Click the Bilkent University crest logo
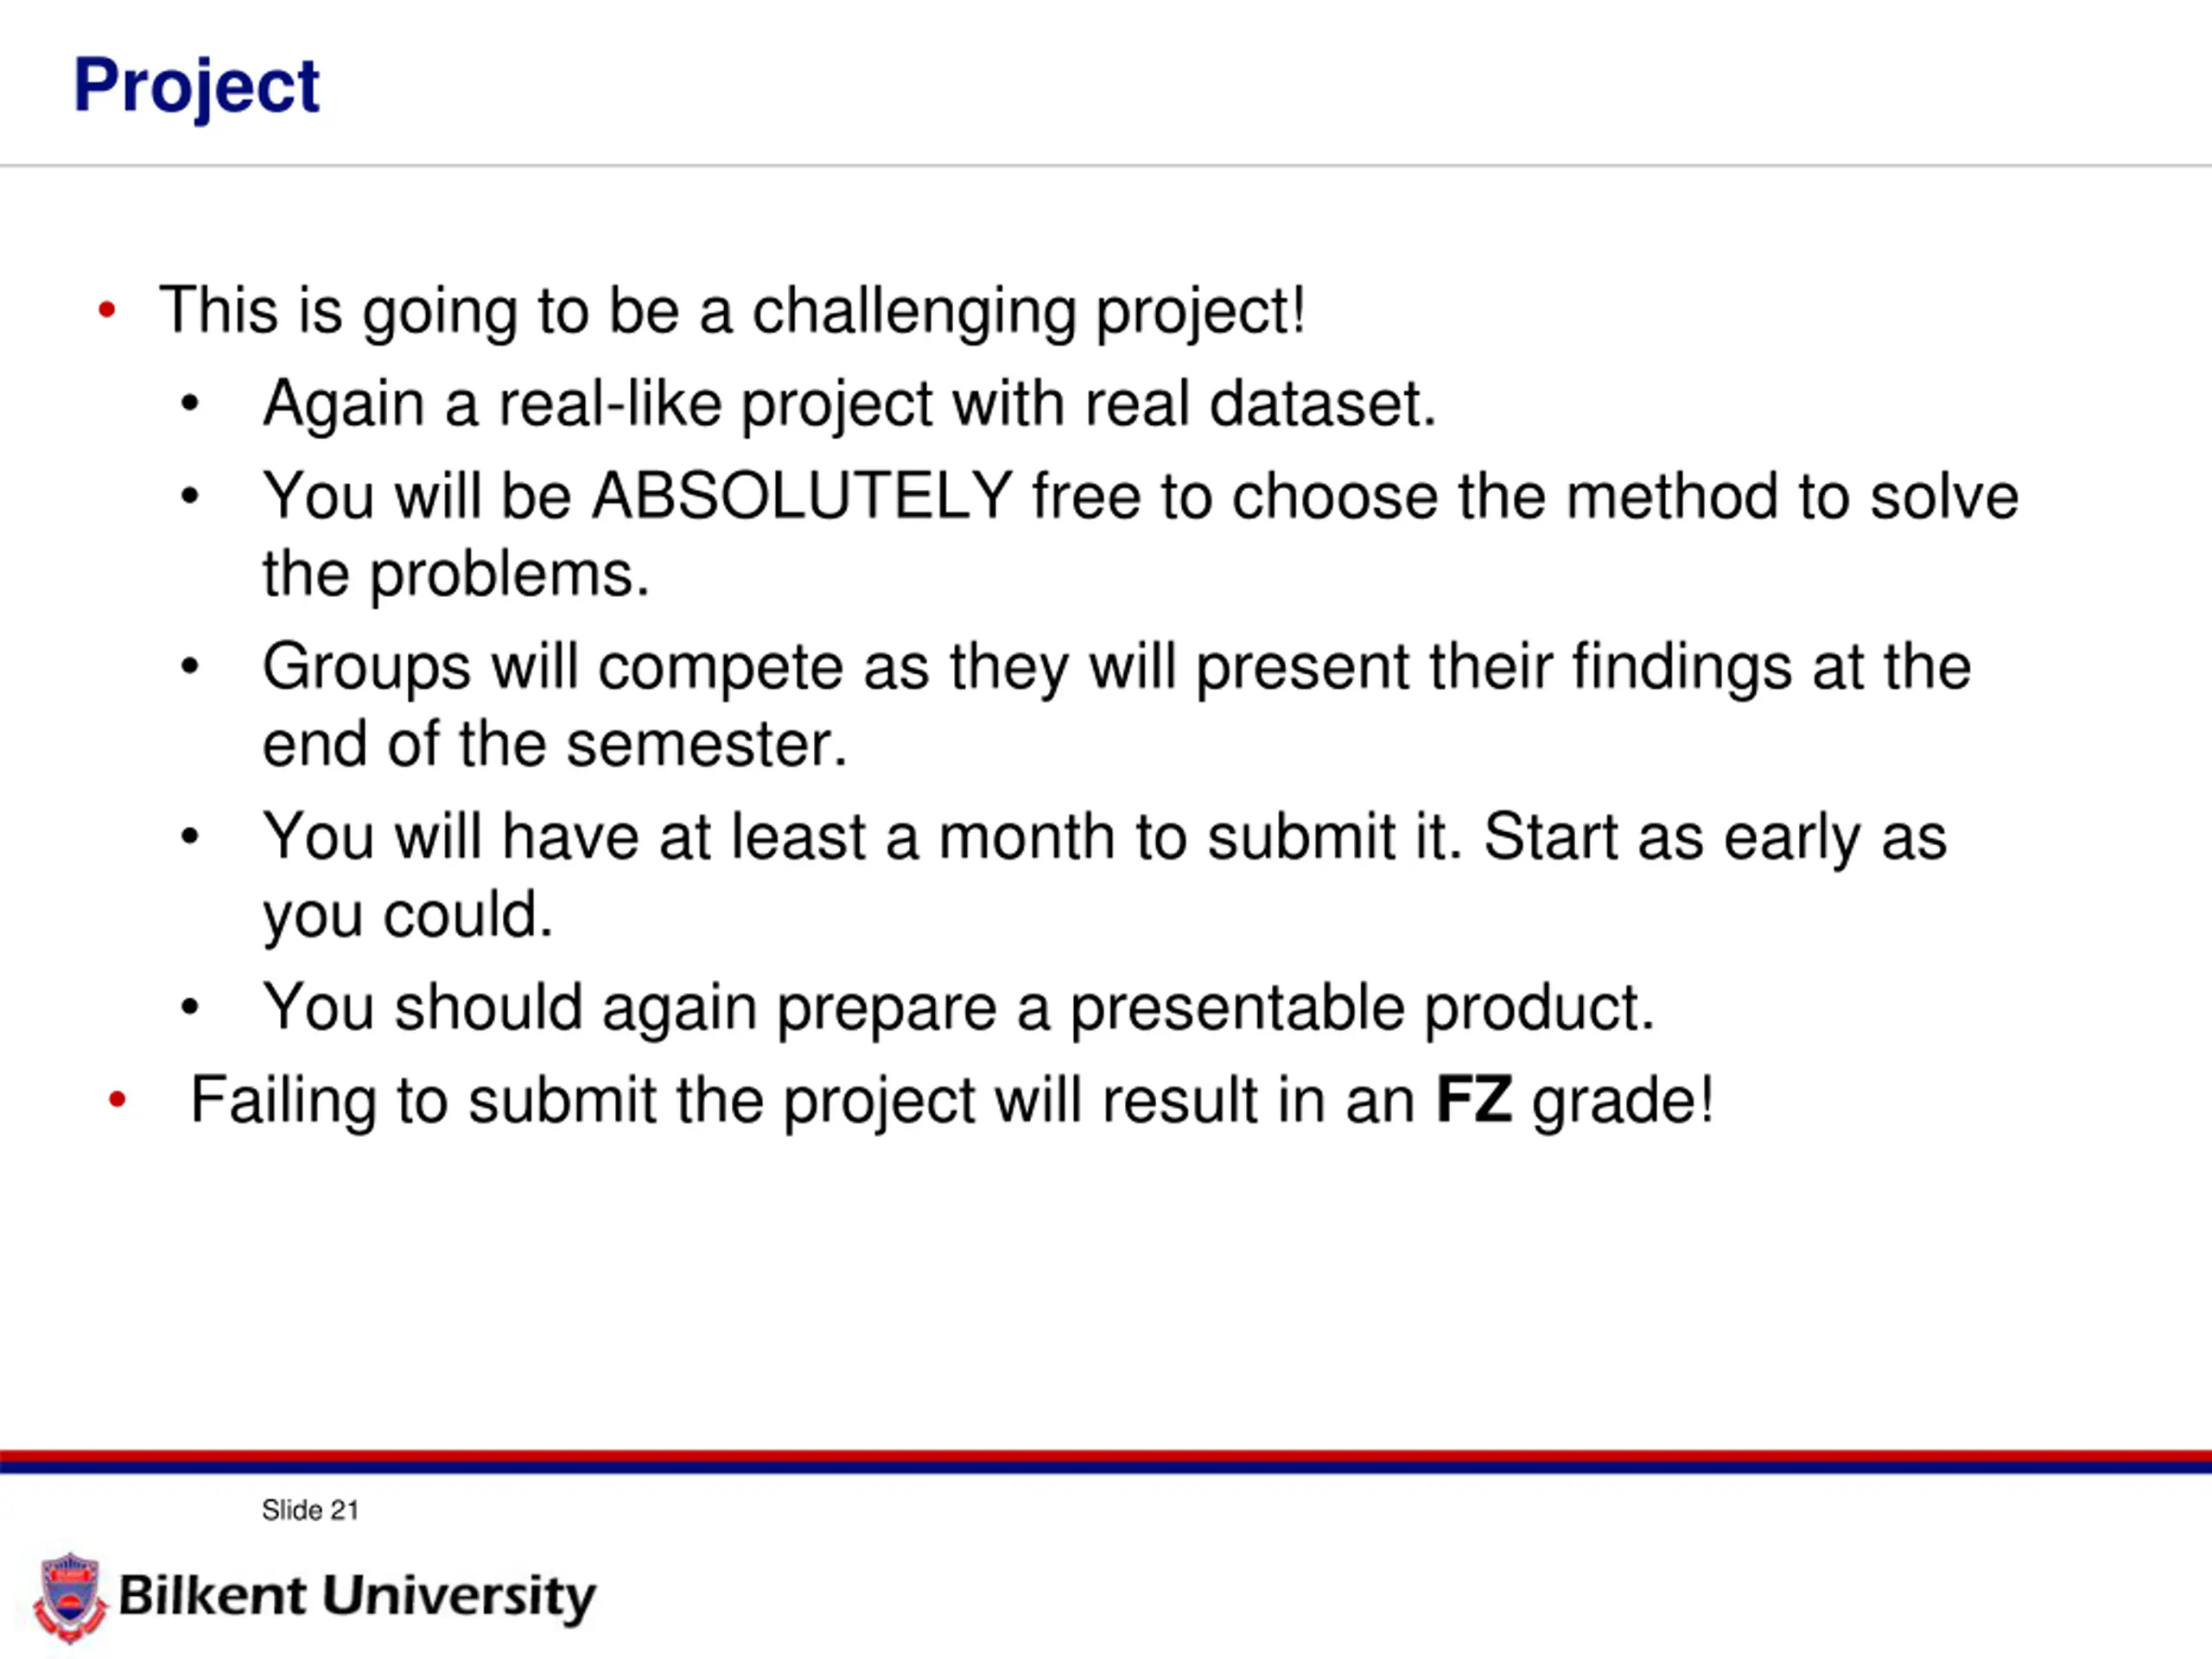Screen dimensions: 2212x1659 pyautogui.click(x=69, y=1597)
